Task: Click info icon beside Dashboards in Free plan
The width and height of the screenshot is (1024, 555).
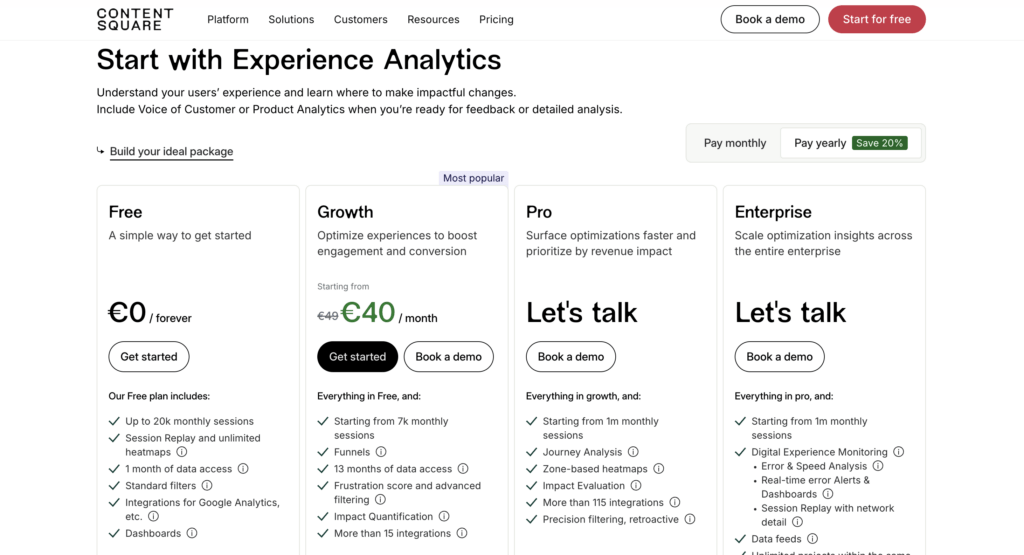Action: pos(192,533)
